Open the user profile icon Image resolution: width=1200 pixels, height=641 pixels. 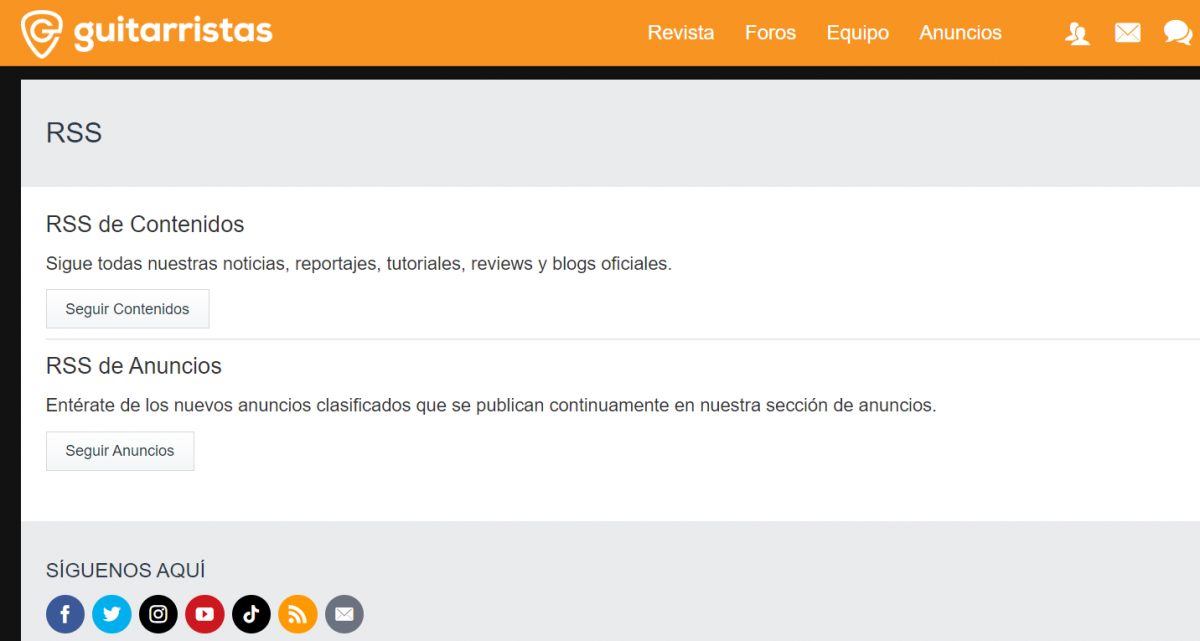pos(1078,33)
